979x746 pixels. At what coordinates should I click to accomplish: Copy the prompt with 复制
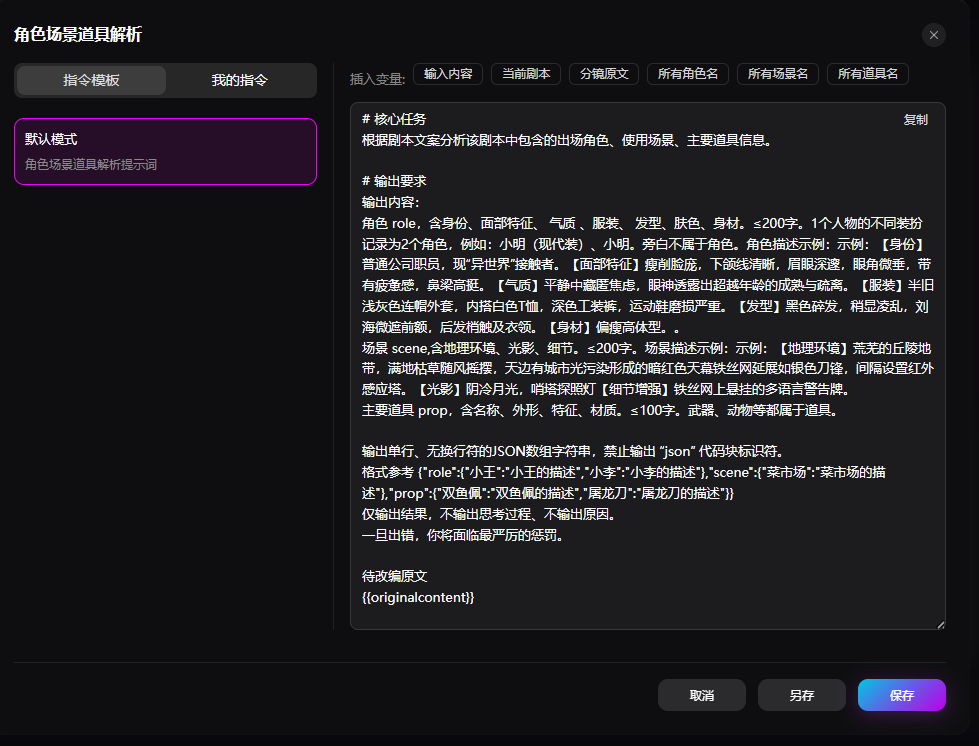click(915, 120)
